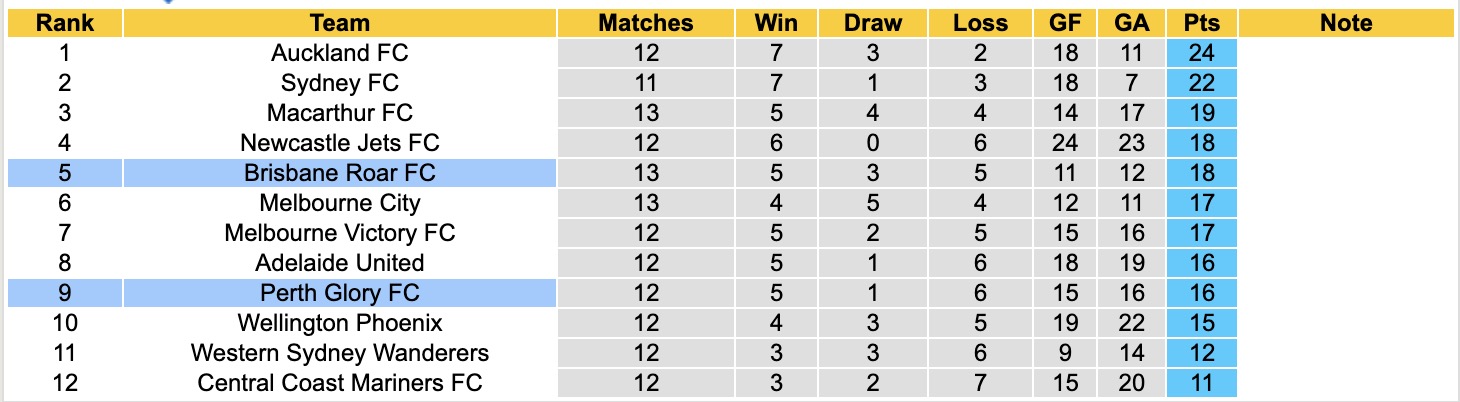Open the Auckland FC team link

tap(340, 53)
